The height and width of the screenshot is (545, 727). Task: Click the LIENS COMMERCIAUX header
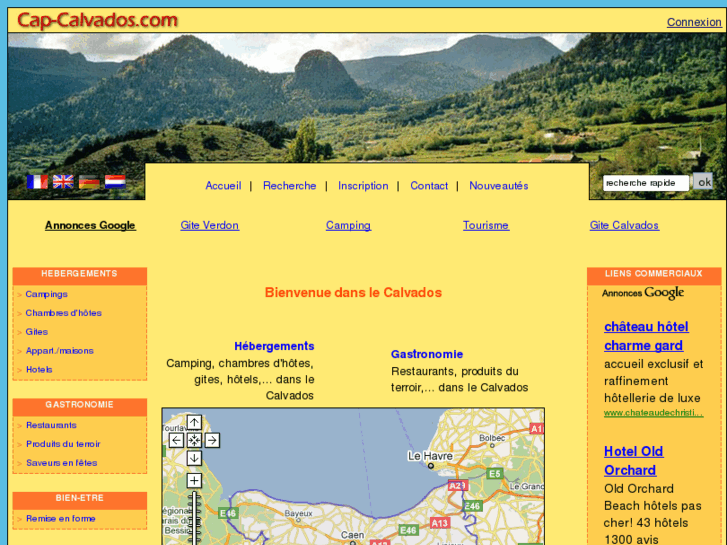654,274
